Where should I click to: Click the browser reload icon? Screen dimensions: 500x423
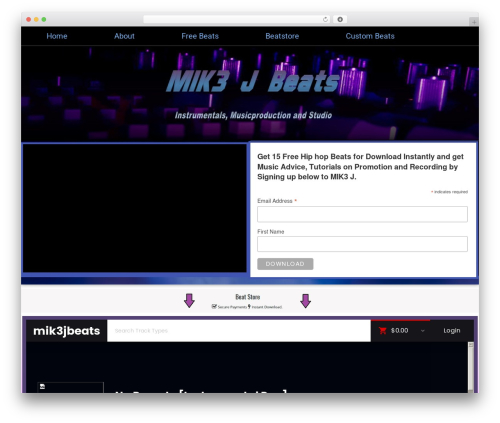(x=325, y=19)
